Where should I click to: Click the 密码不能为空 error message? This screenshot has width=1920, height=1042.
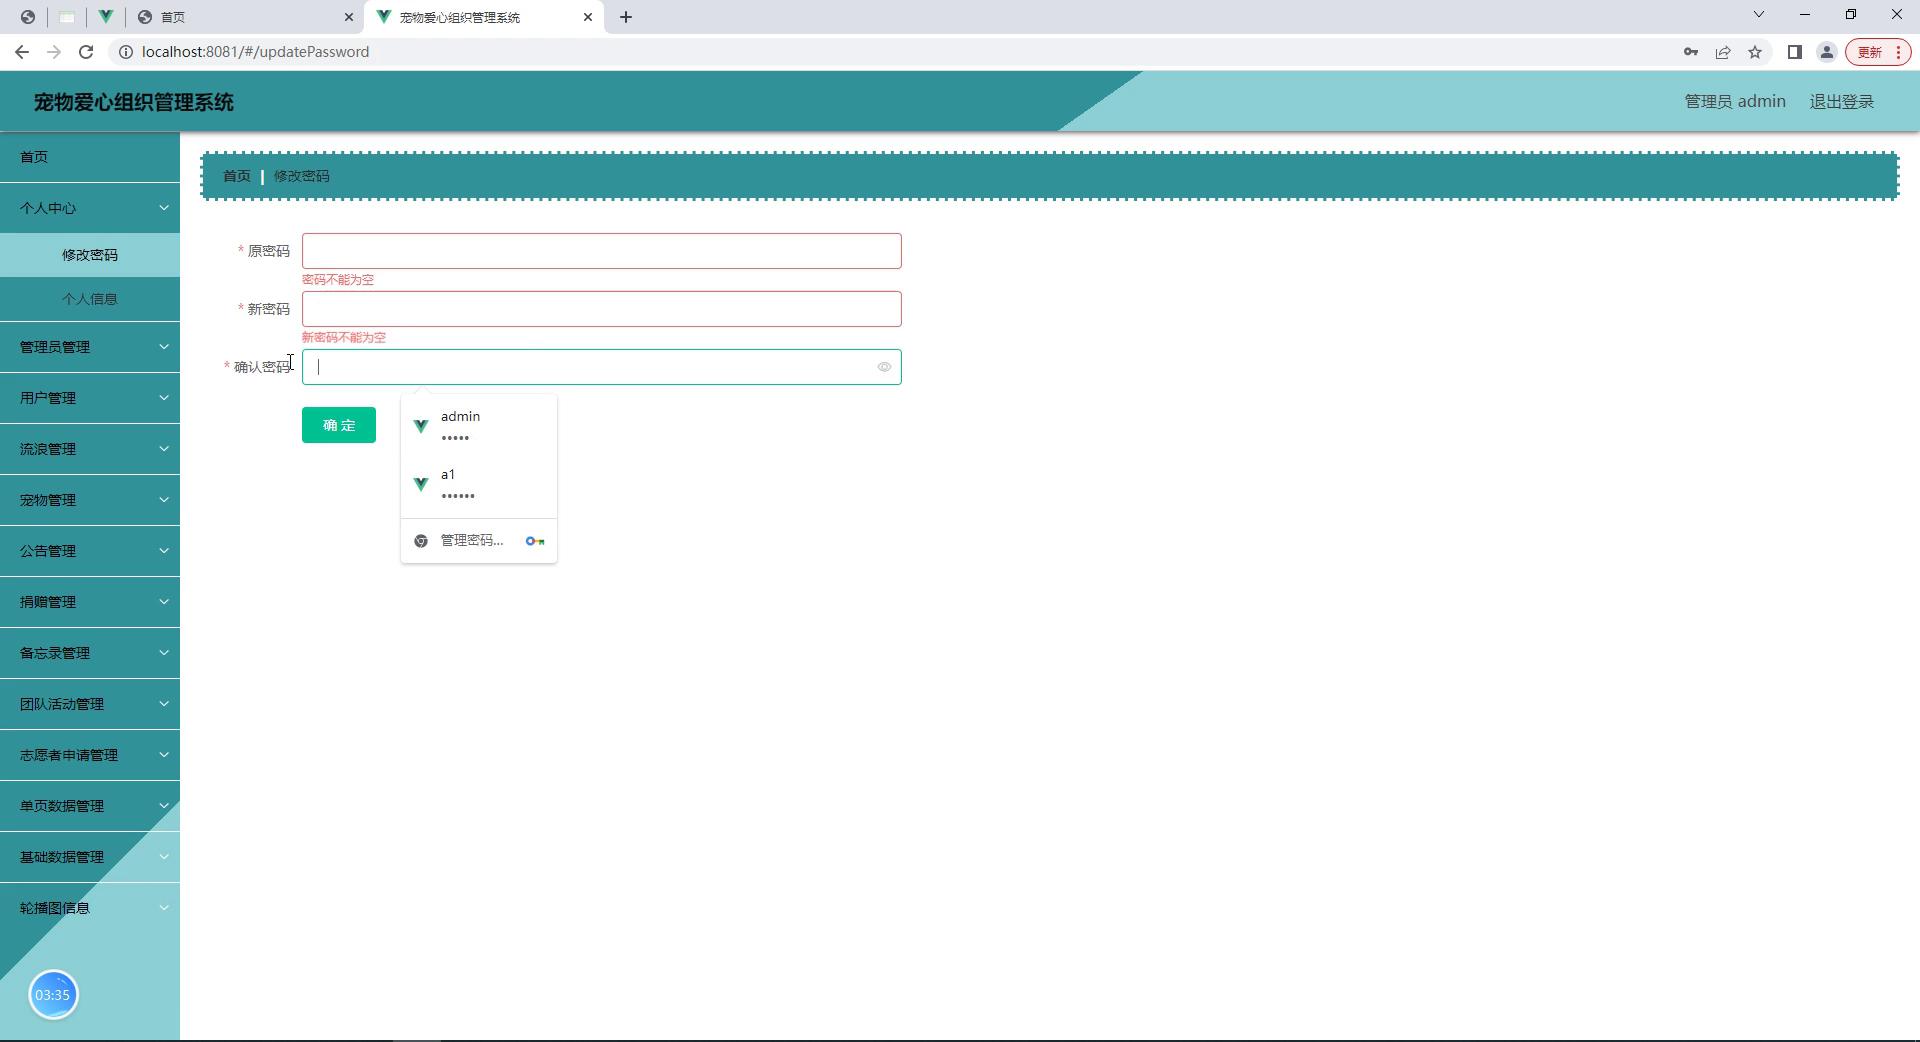(x=338, y=280)
